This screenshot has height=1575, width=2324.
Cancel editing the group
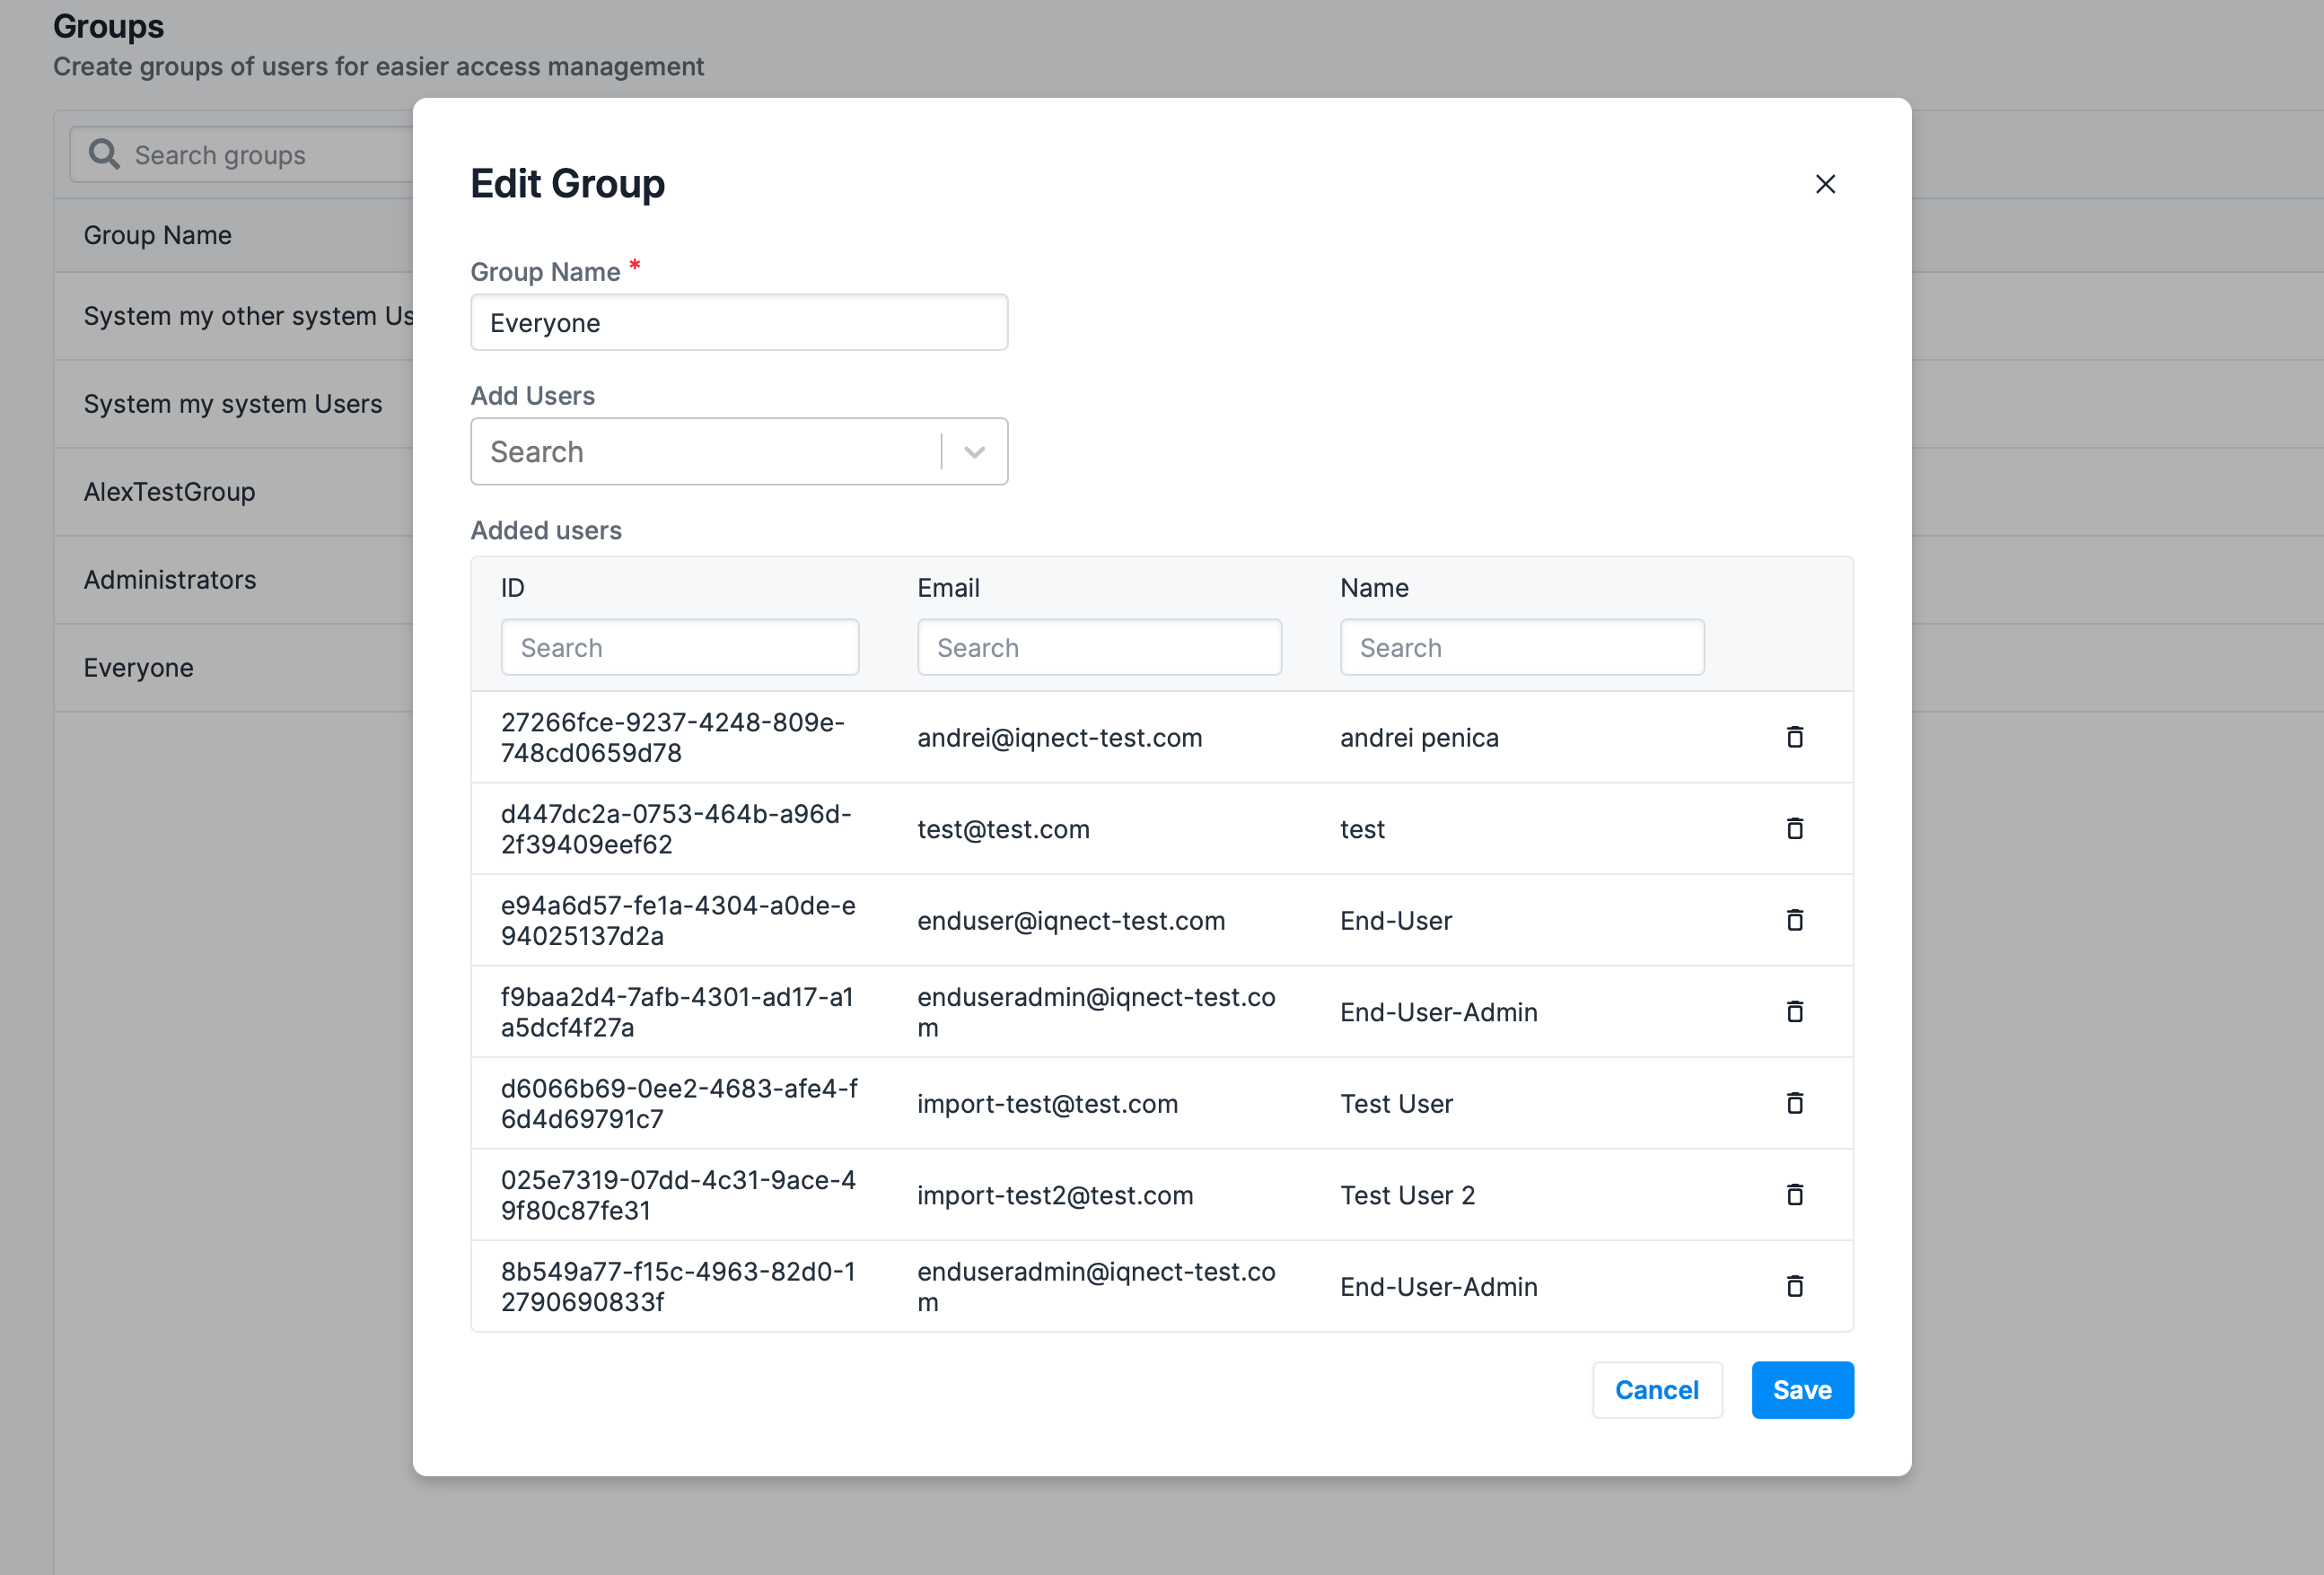(1656, 1390)
